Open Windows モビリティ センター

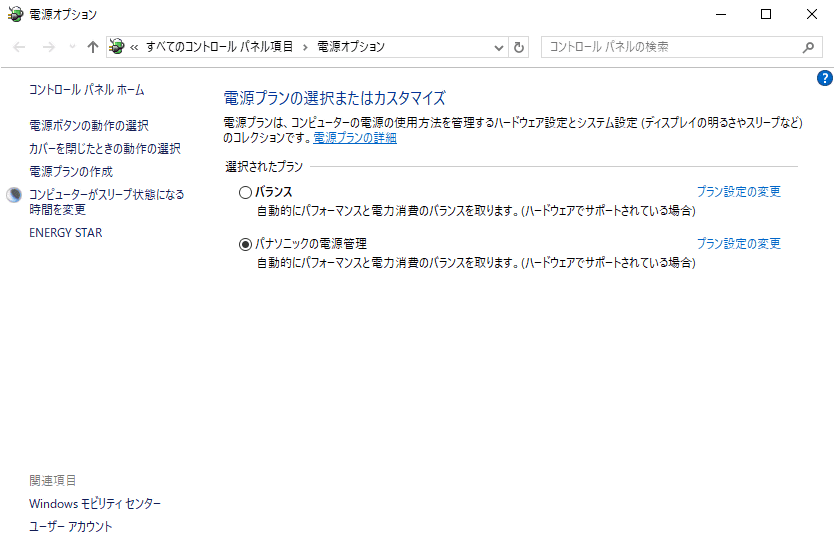95,504
